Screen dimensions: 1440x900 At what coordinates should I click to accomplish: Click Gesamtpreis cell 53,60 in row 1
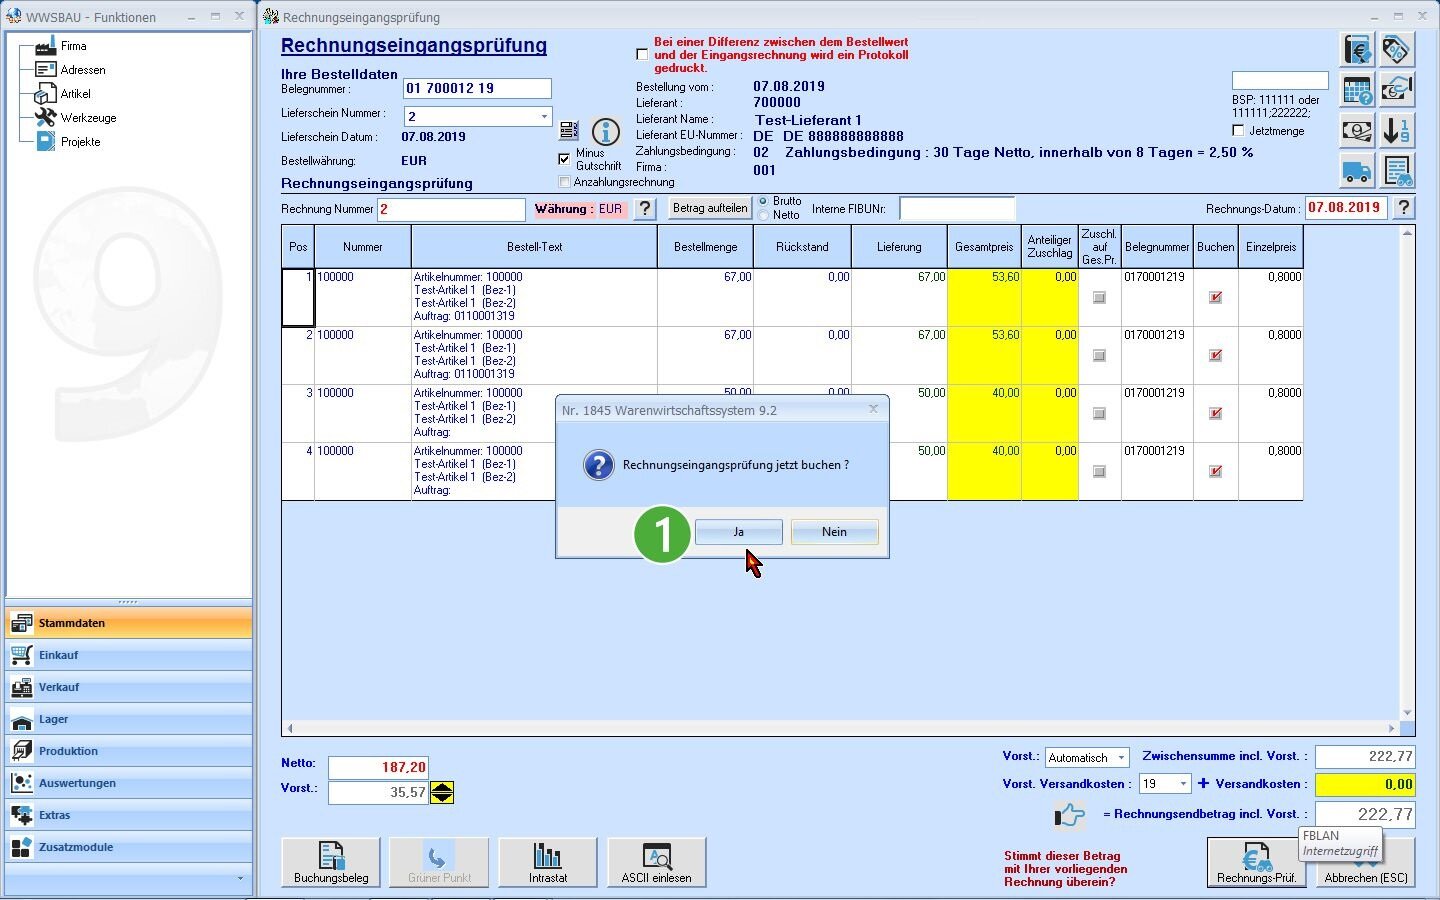point(985,297)
